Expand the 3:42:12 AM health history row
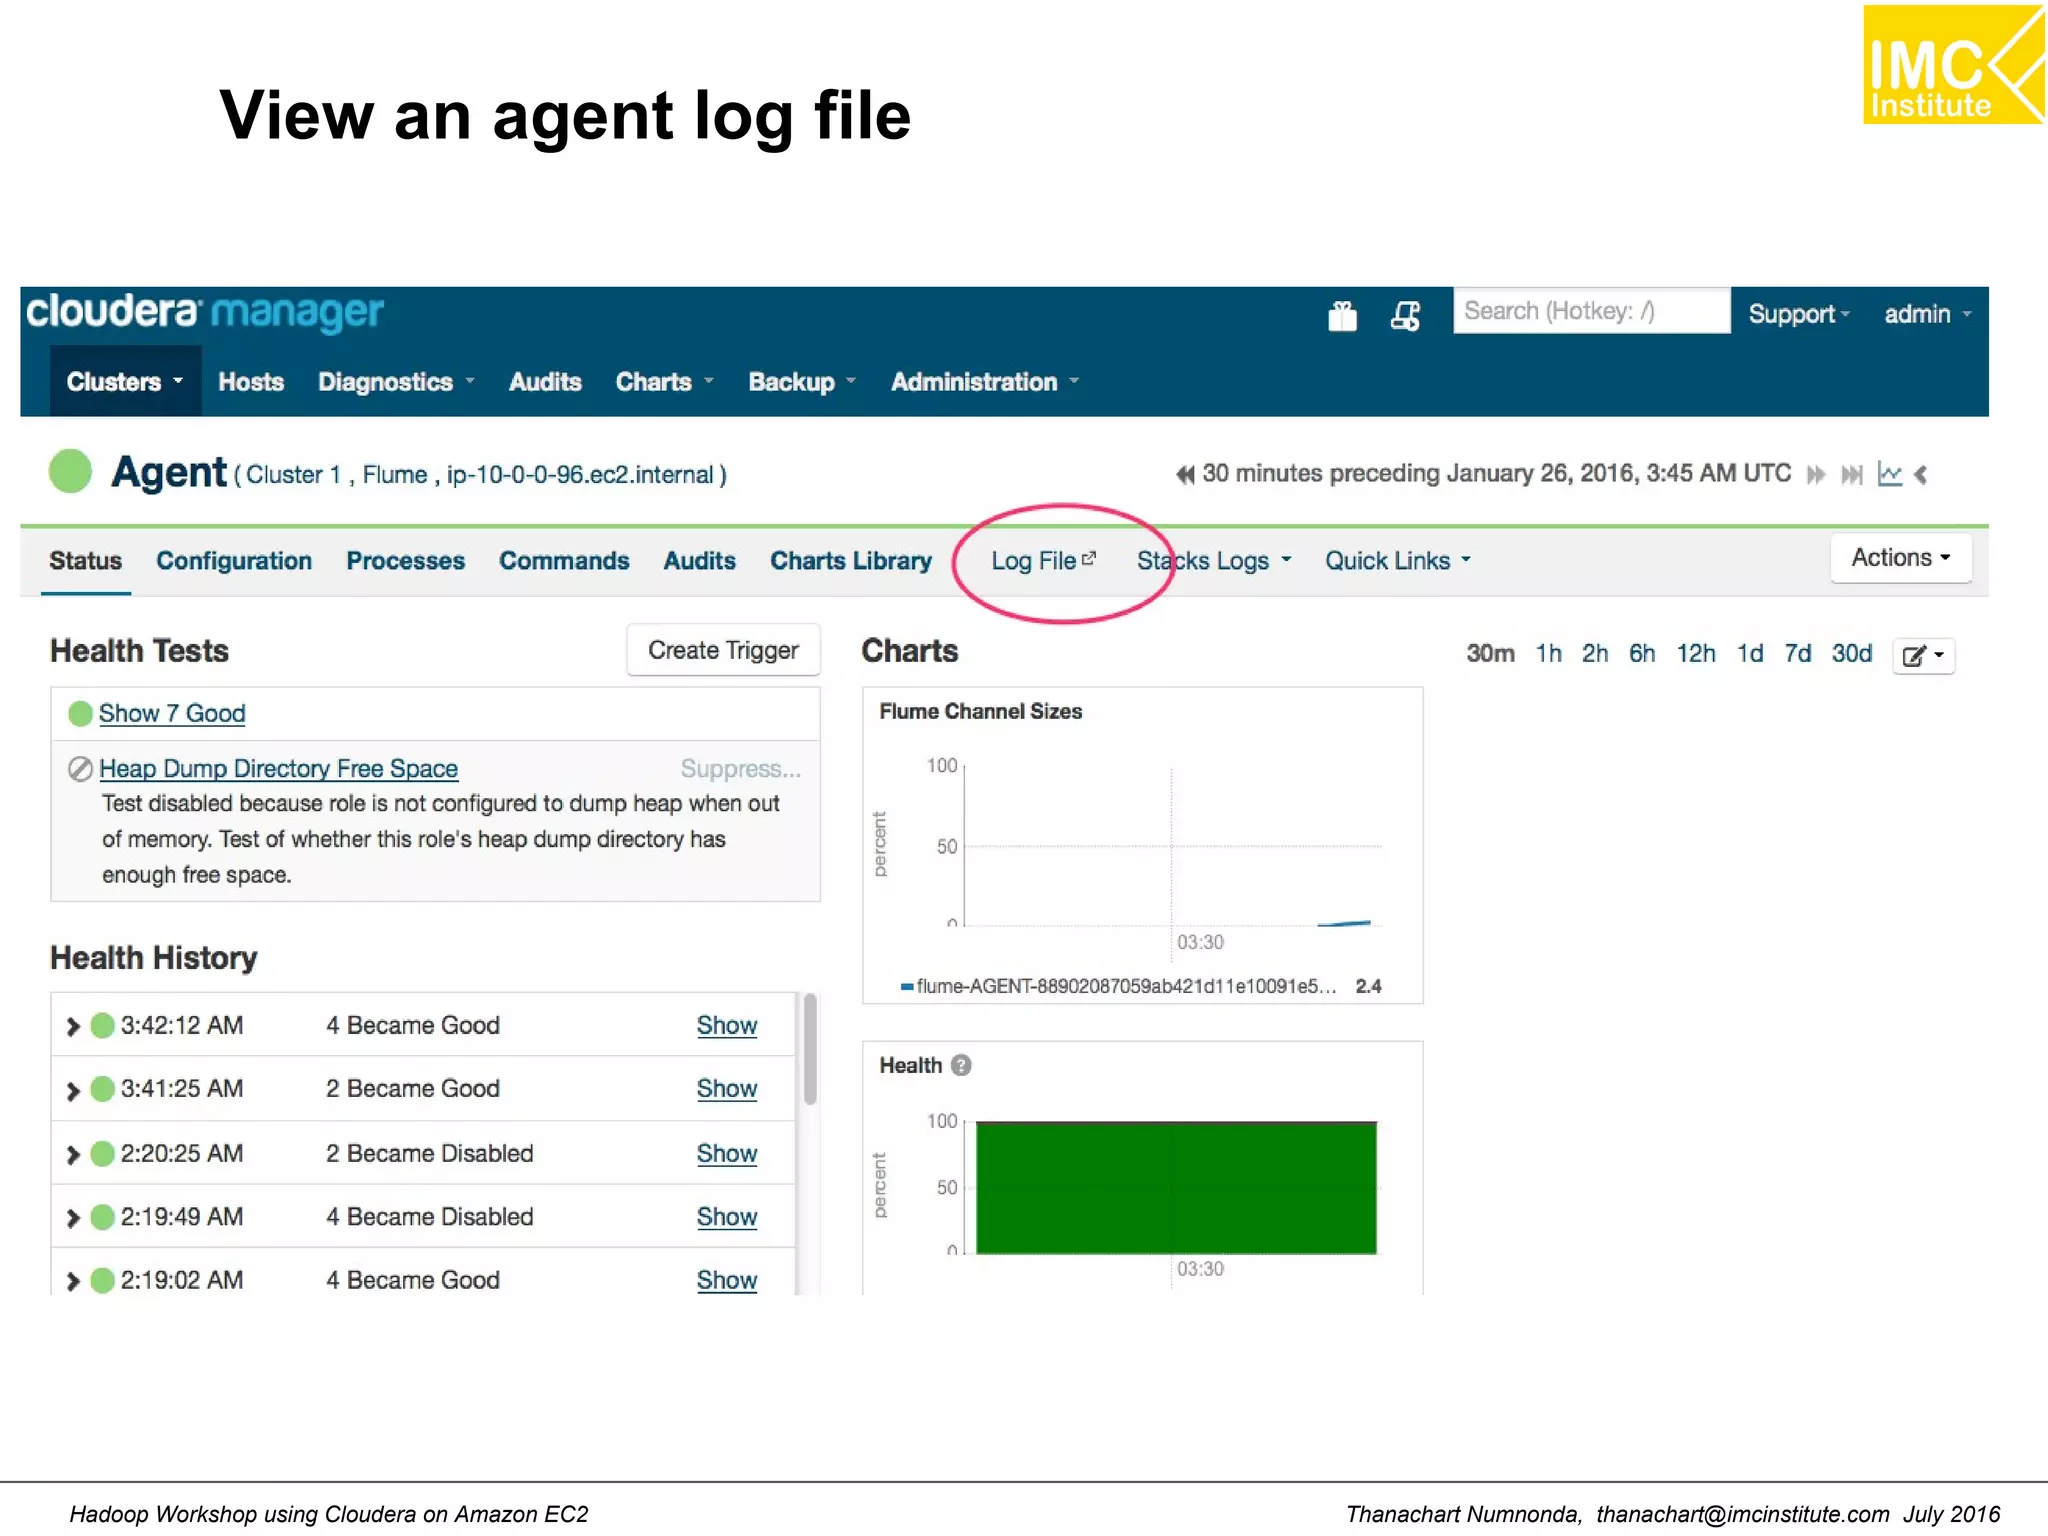2048x1536 pixels. point(72,1026)
